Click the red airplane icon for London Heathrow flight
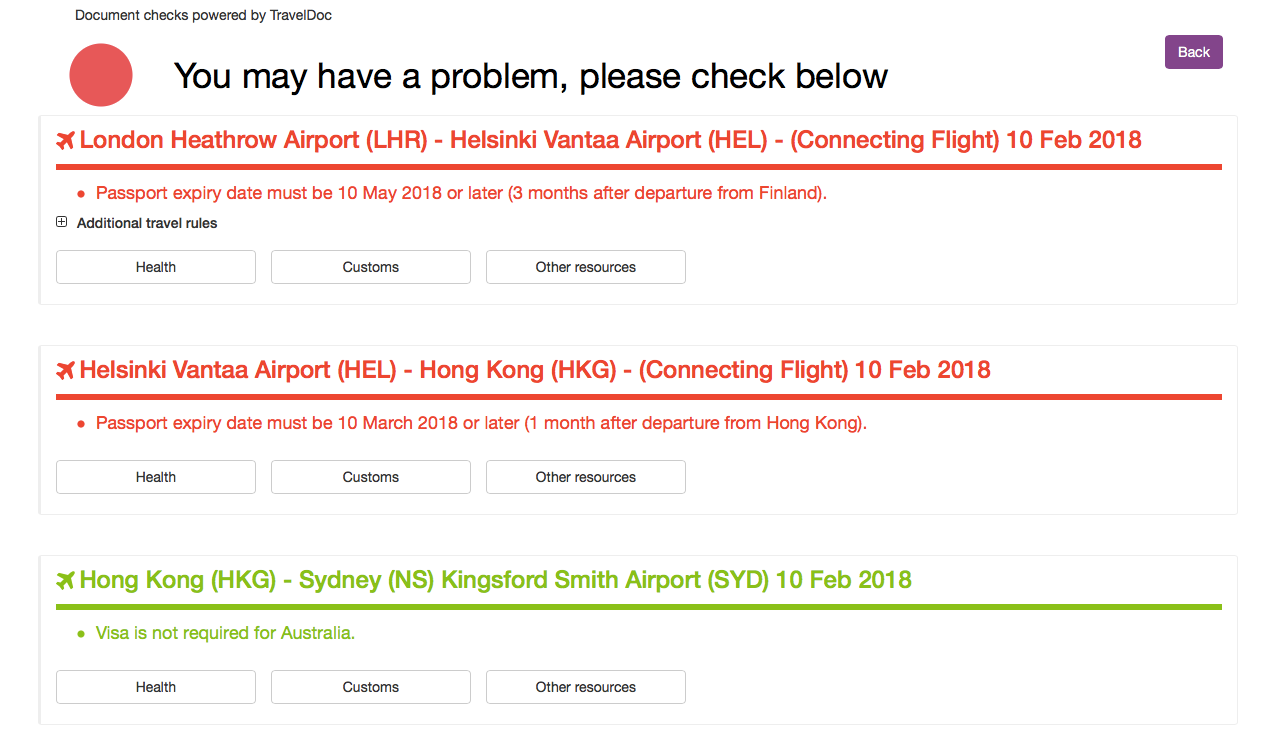Viewport: 1287px width, 738px height. (x=66, y=141)
